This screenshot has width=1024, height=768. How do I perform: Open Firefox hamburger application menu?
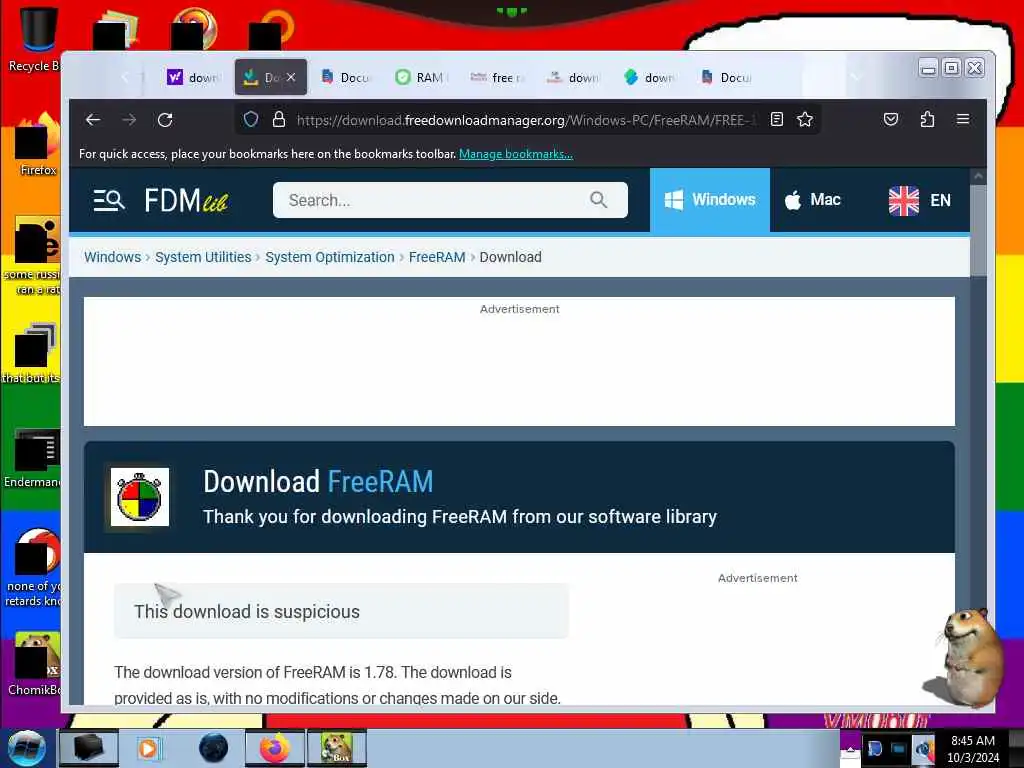tap(963, 120)
